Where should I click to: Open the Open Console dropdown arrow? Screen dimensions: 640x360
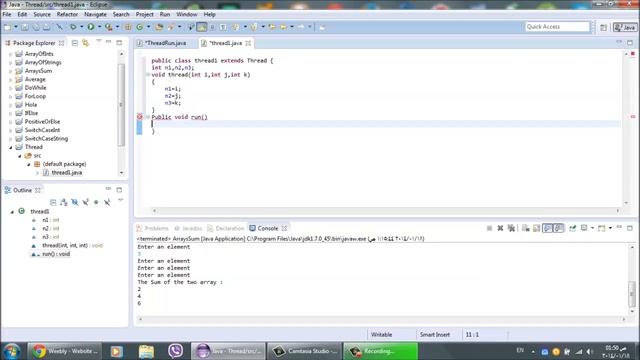[x=610, y=228]
